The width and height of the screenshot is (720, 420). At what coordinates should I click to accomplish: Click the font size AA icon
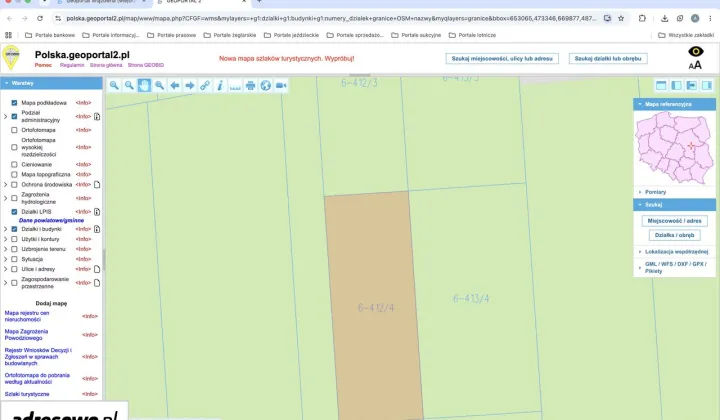tap(695, 65)
